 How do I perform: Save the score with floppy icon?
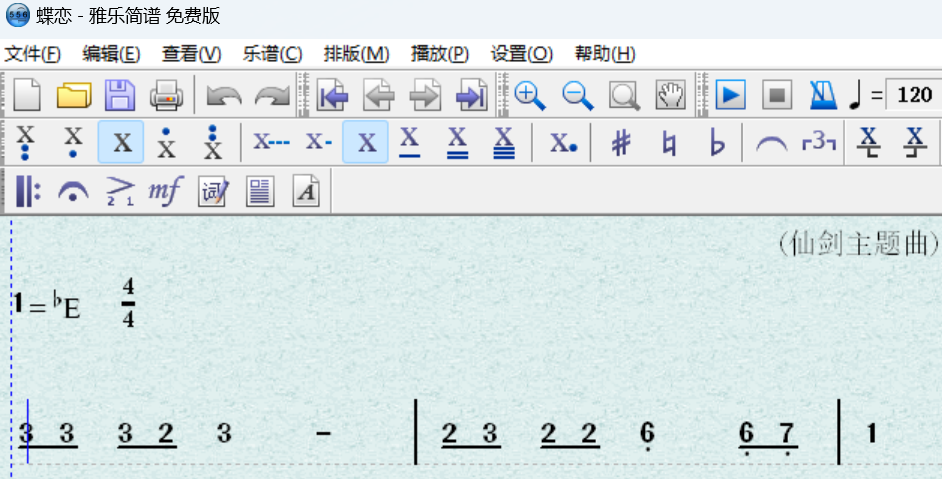(x=120, y=94)
